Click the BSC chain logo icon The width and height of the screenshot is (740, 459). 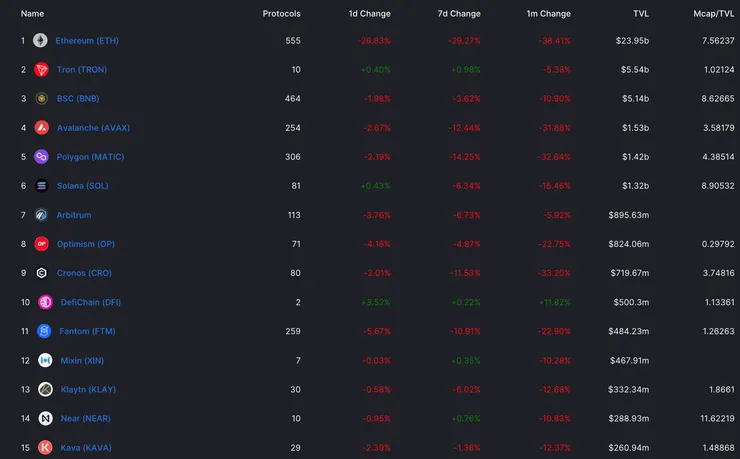[x=41, y=99]
